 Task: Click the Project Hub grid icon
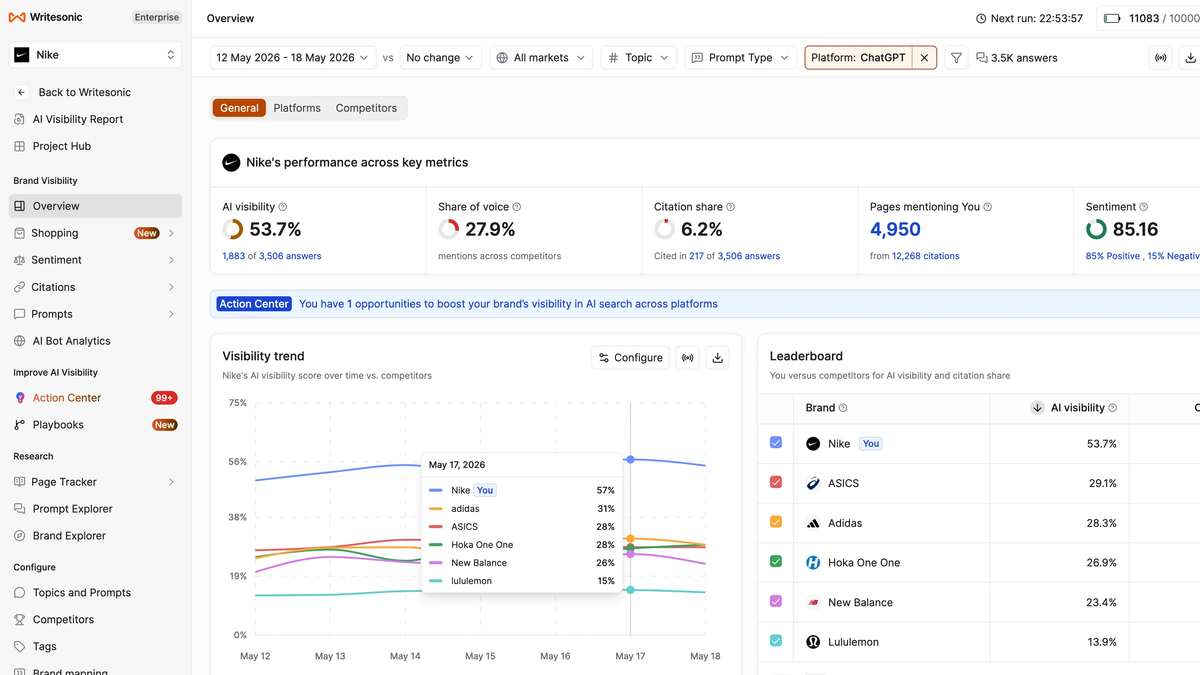click(20, 146)
